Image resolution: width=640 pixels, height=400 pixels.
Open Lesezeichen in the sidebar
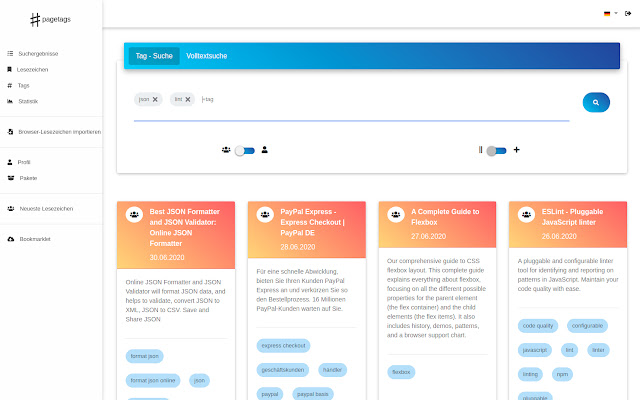32,69
